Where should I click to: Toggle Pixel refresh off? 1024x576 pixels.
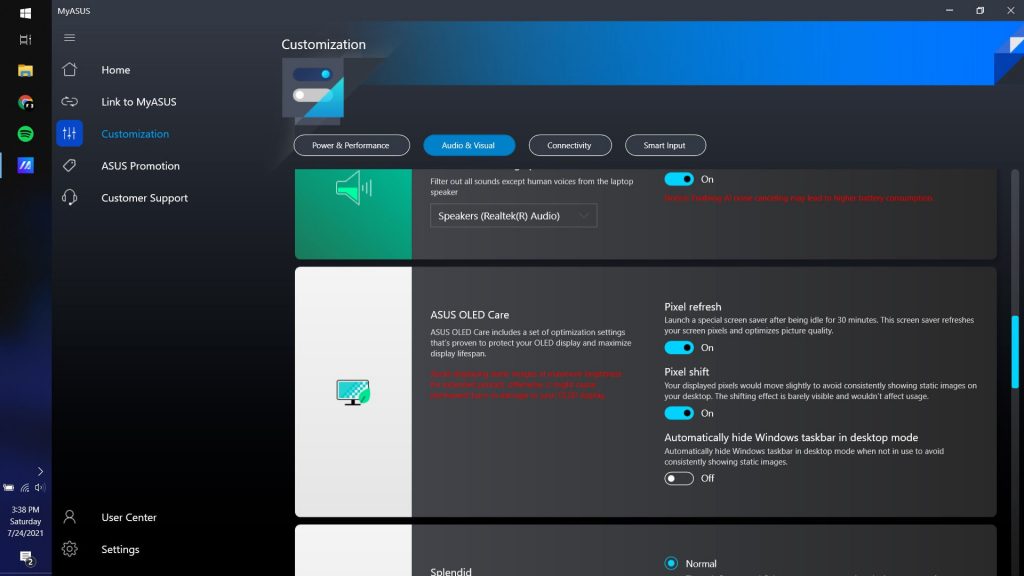click(x=679, y=347)
